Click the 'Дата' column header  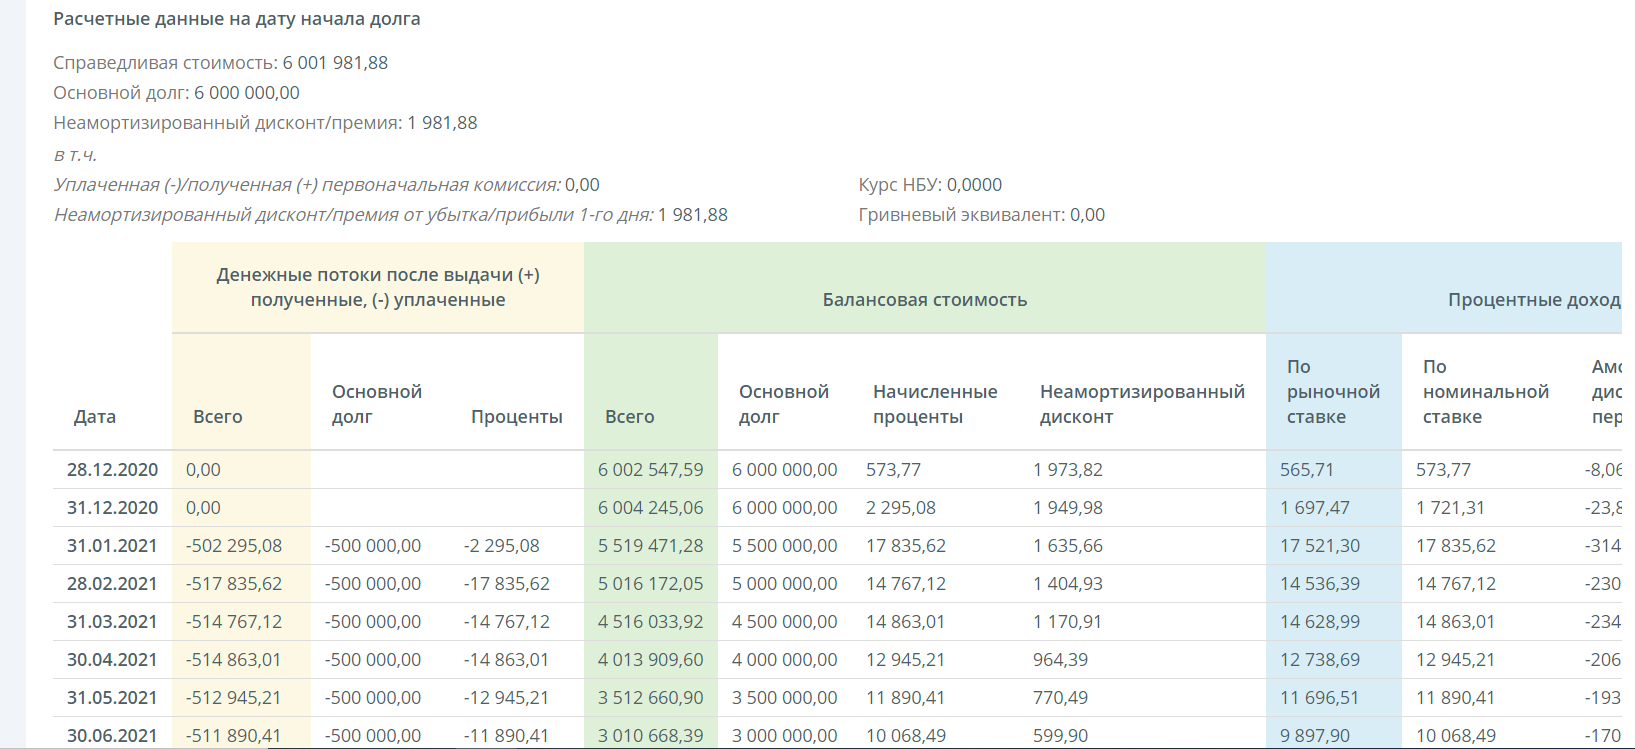95,417
